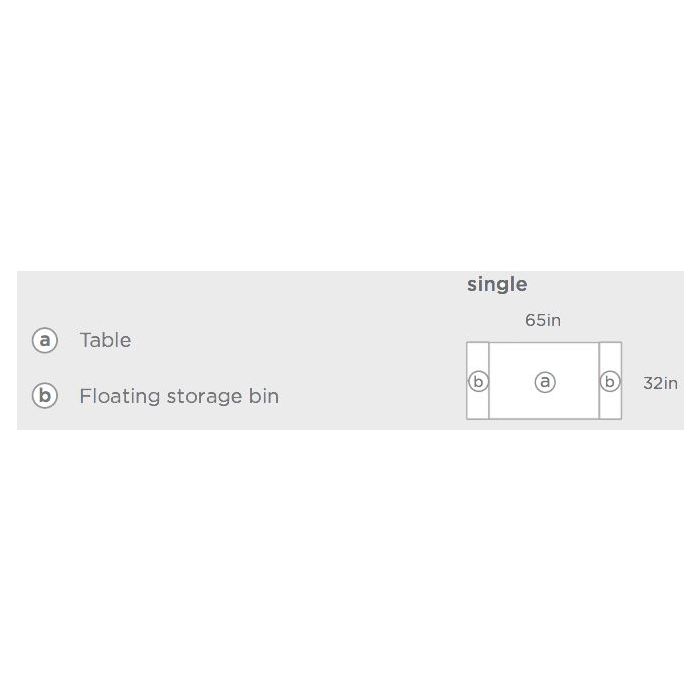Screen dimensions: 700x700
Task: Click the "Floating storage bin" legend label
Action: click(179, 396)
